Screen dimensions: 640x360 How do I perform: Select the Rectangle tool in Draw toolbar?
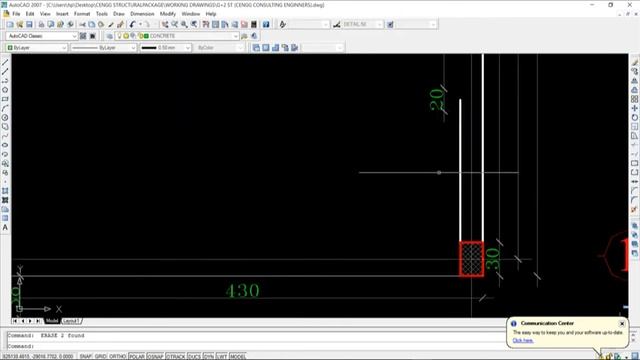[x=5, y=99]
